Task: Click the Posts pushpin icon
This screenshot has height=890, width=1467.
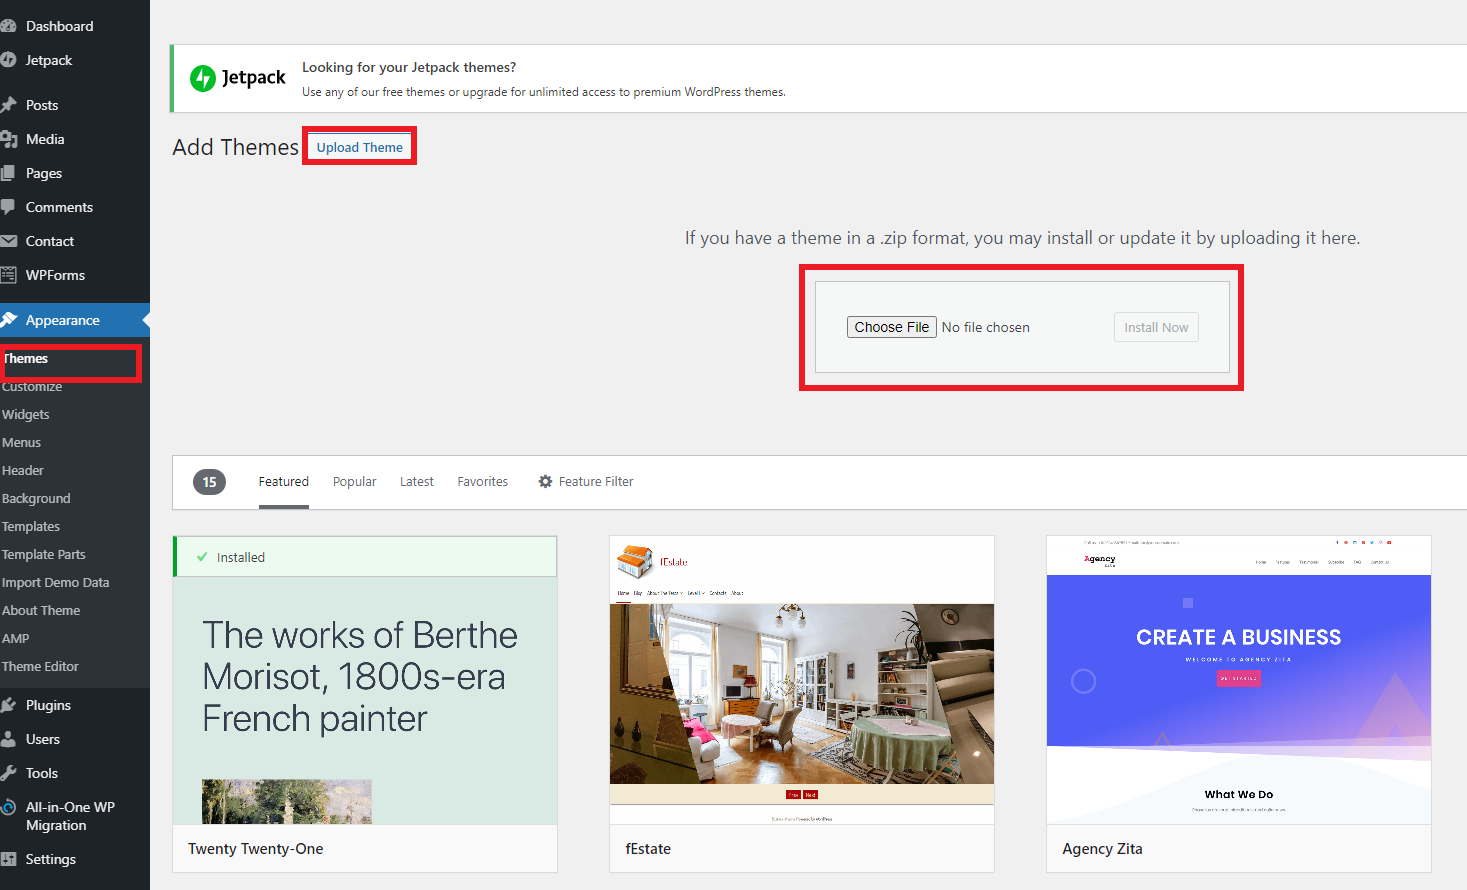Action: pos(8,105)
